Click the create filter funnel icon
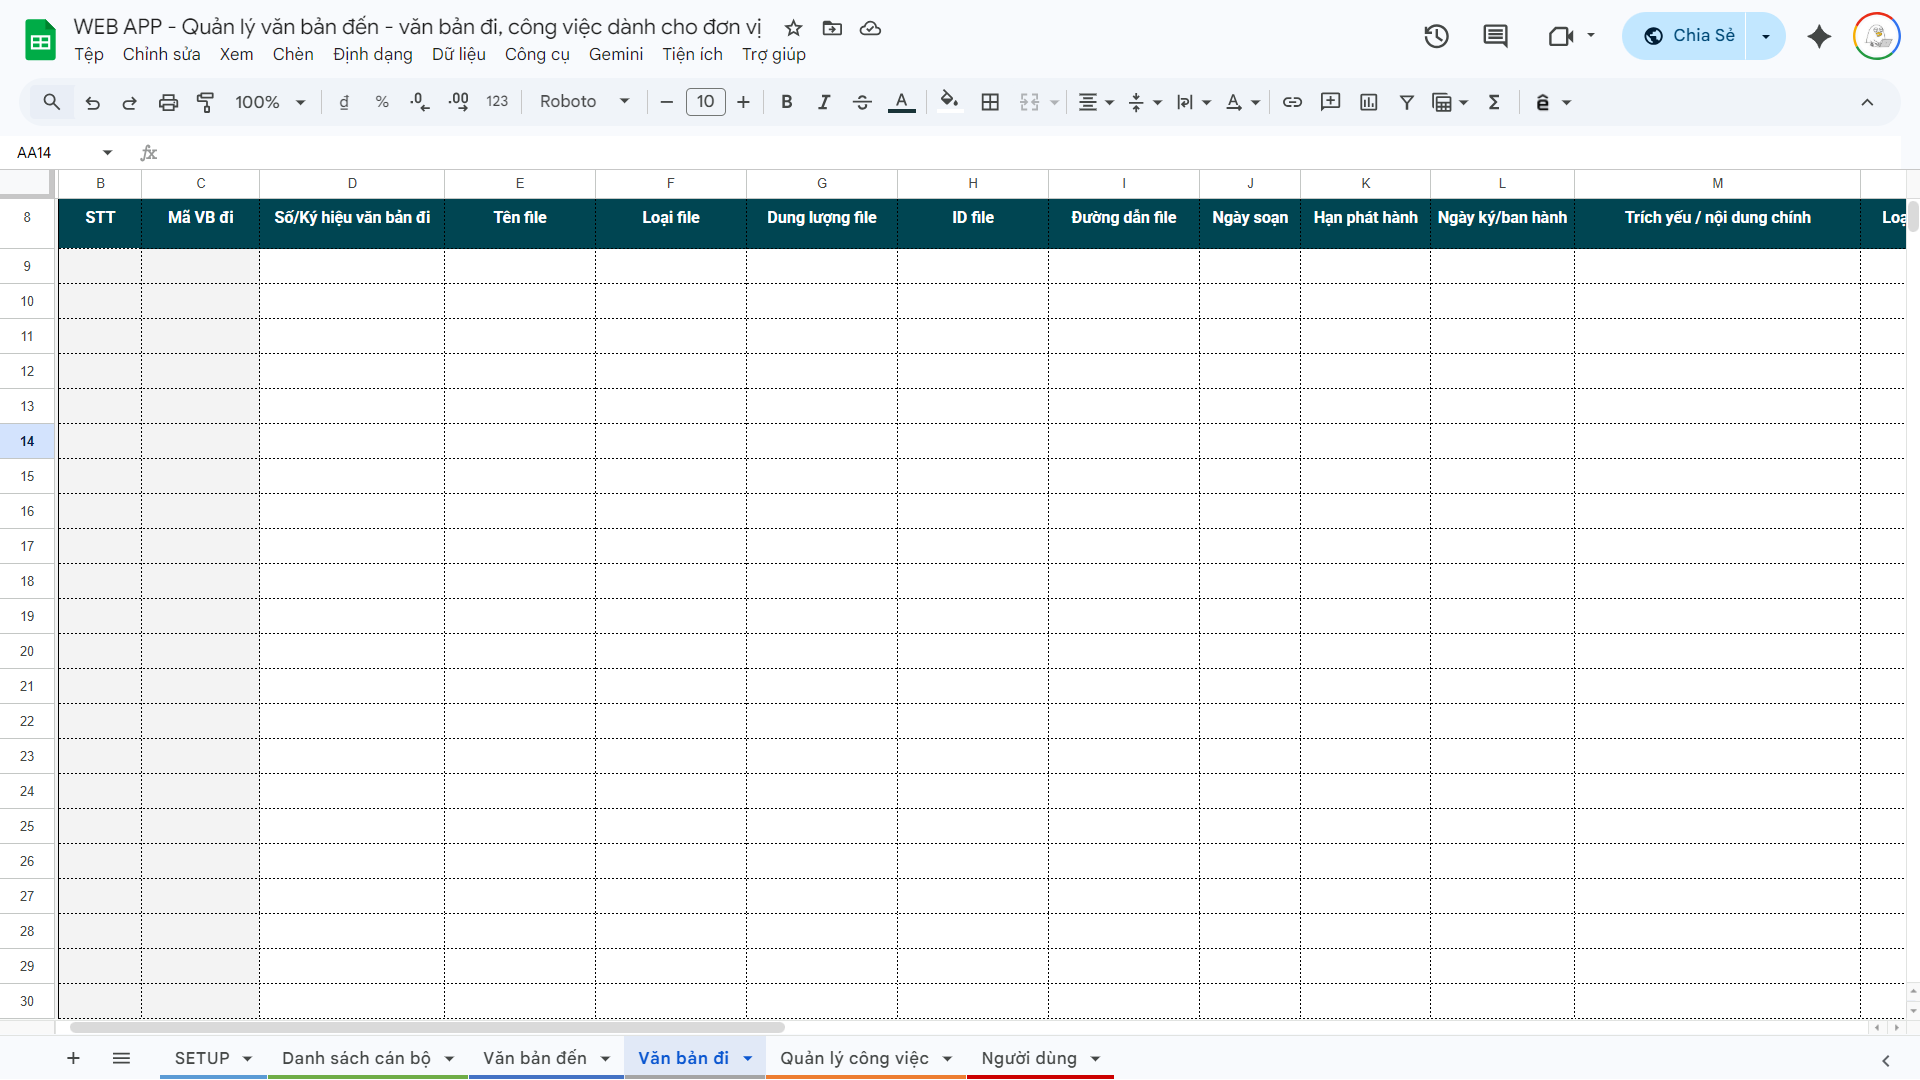The height and width of the screenshot is (1080, 1920). point(1406,102)
